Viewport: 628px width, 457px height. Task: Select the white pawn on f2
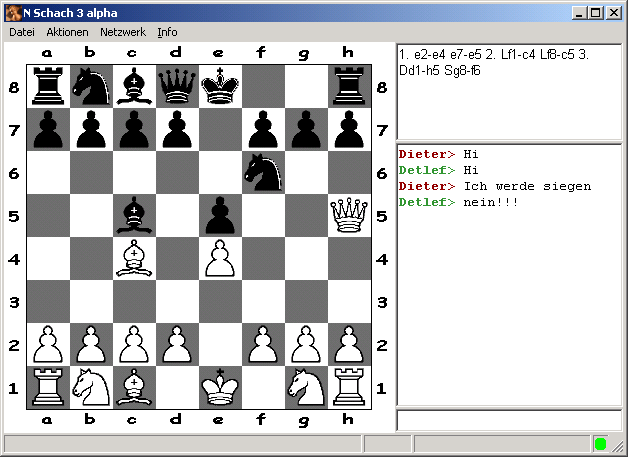[x=263, y=345]
